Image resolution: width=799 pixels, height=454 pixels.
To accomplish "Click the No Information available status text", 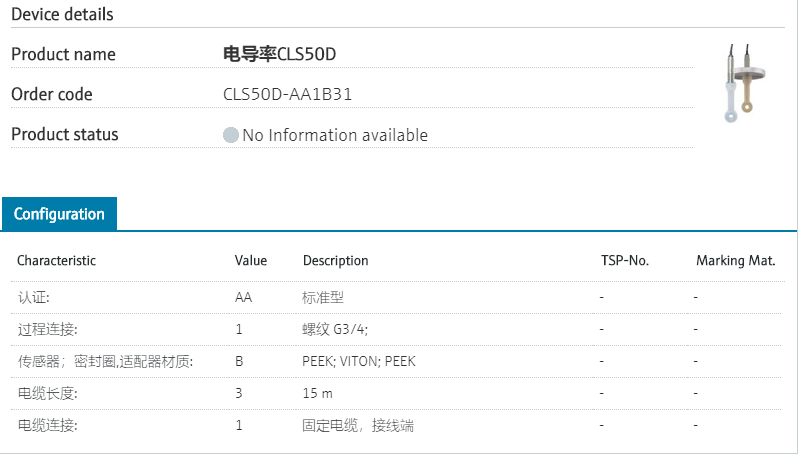I will tap(335, 135).
